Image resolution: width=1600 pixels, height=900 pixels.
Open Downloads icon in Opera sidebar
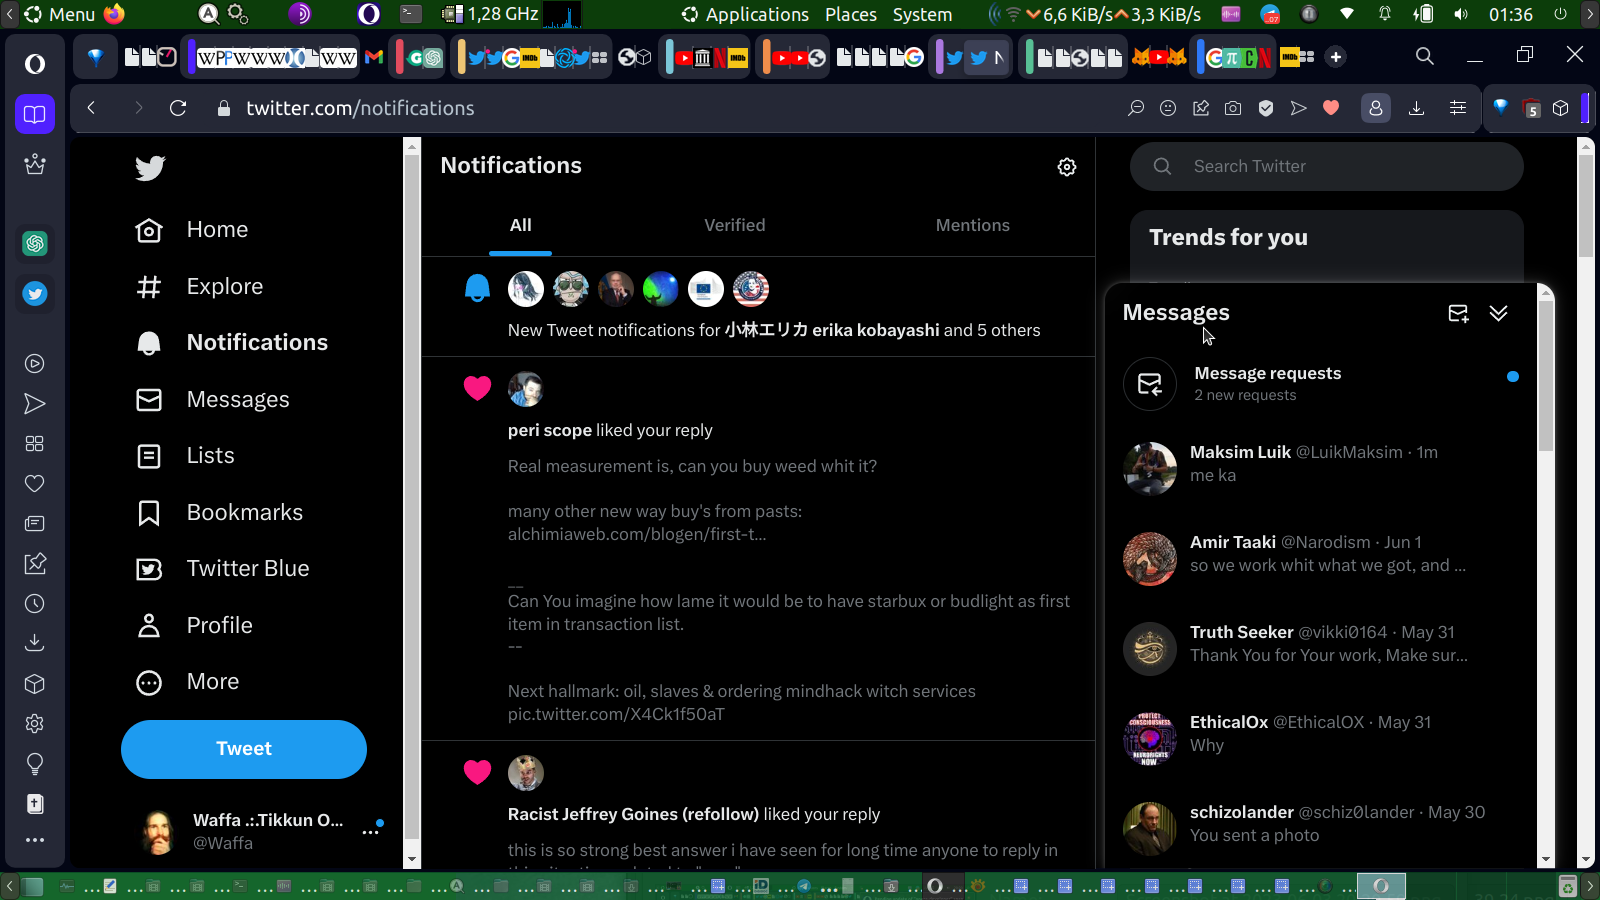tap(35, 643)
